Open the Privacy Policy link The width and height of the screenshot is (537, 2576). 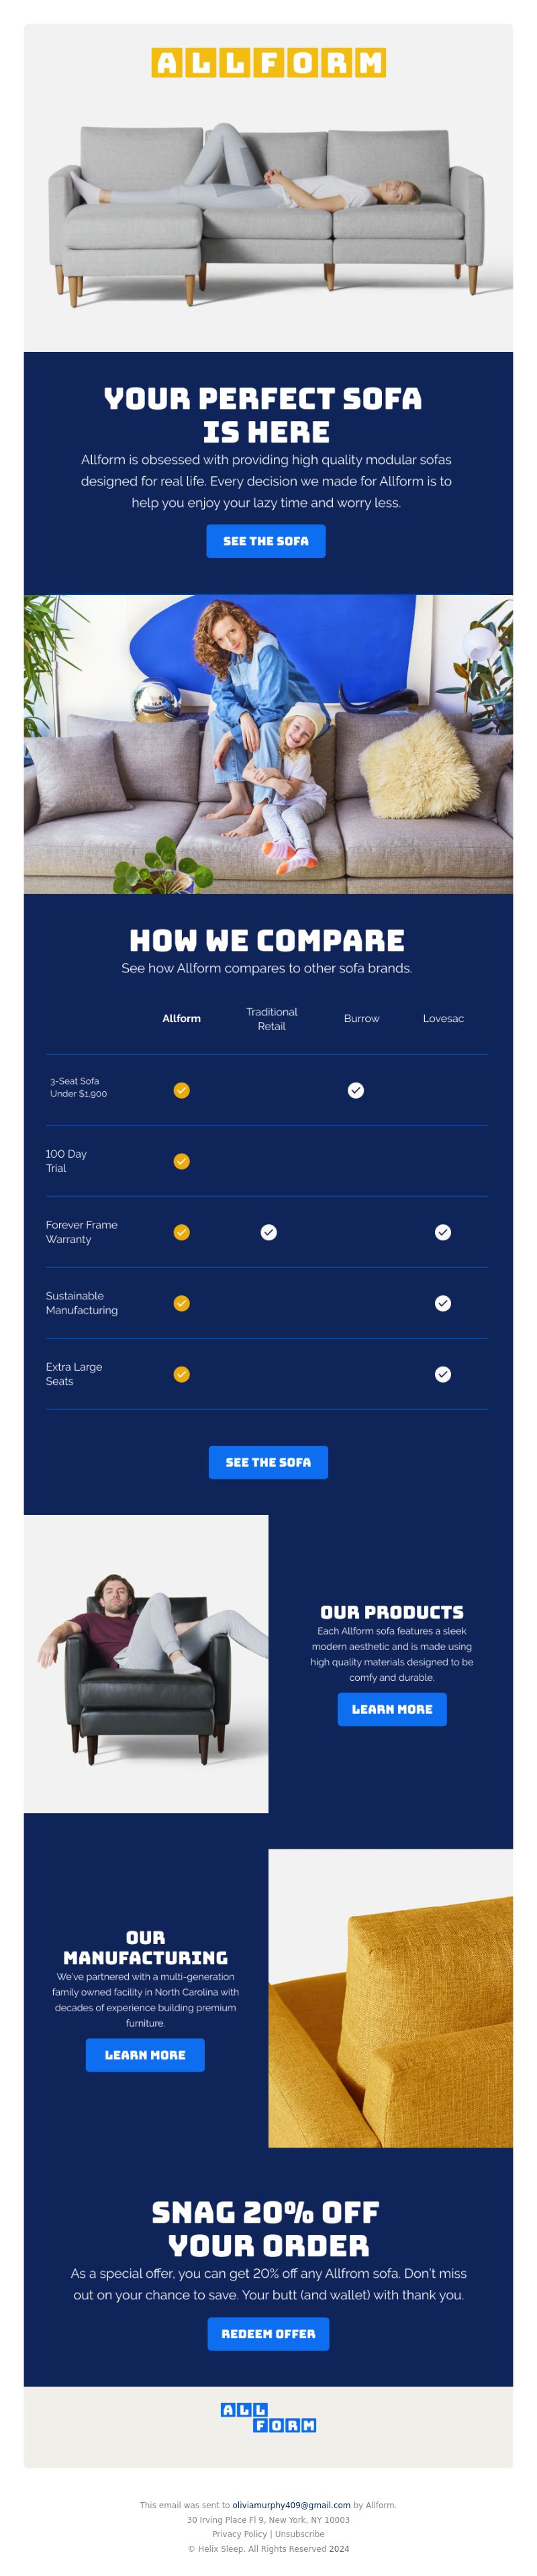point(239,2534)
